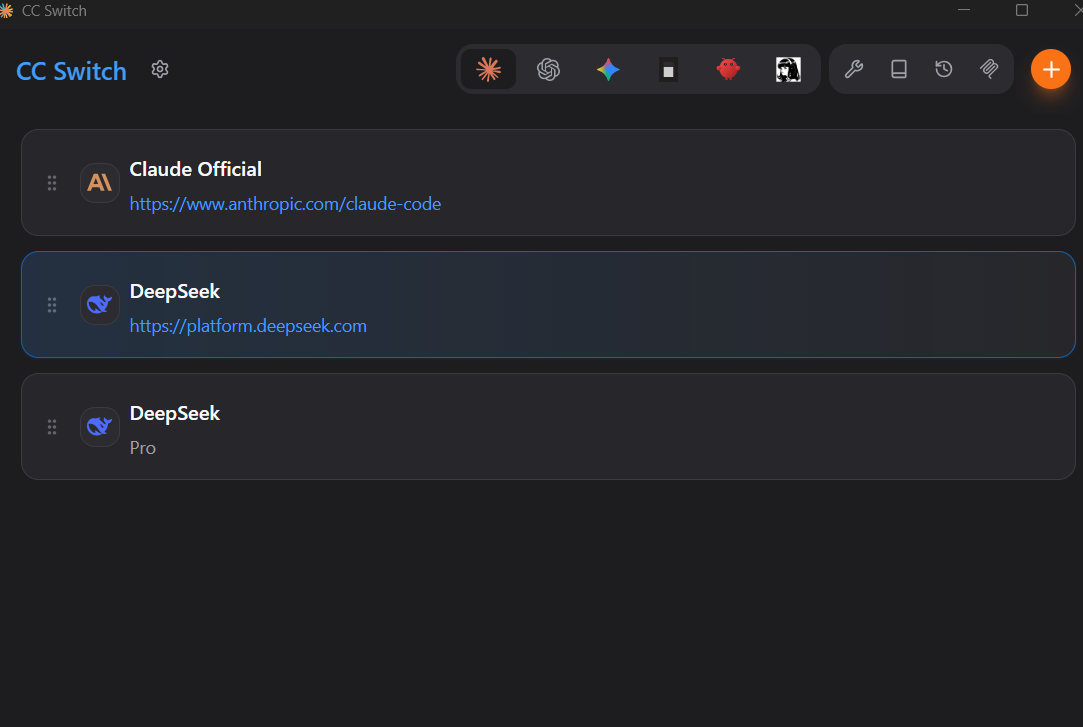The width and height of the screenshot is (1083, 727).
Task: Click the blue CC Switch header title
Action: pyautogui.click(x=71, y=71)
